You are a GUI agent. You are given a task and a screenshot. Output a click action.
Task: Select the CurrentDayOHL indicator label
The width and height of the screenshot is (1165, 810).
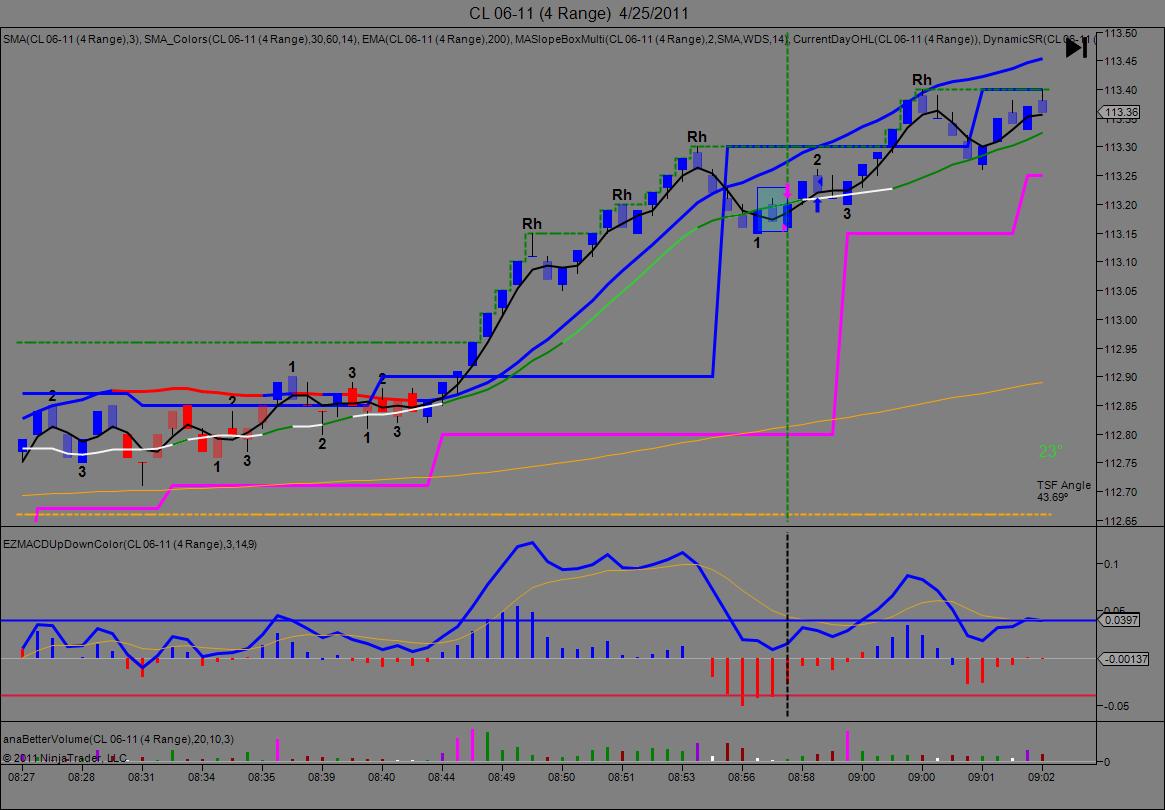pyautogui.click(x=886, y=39)
